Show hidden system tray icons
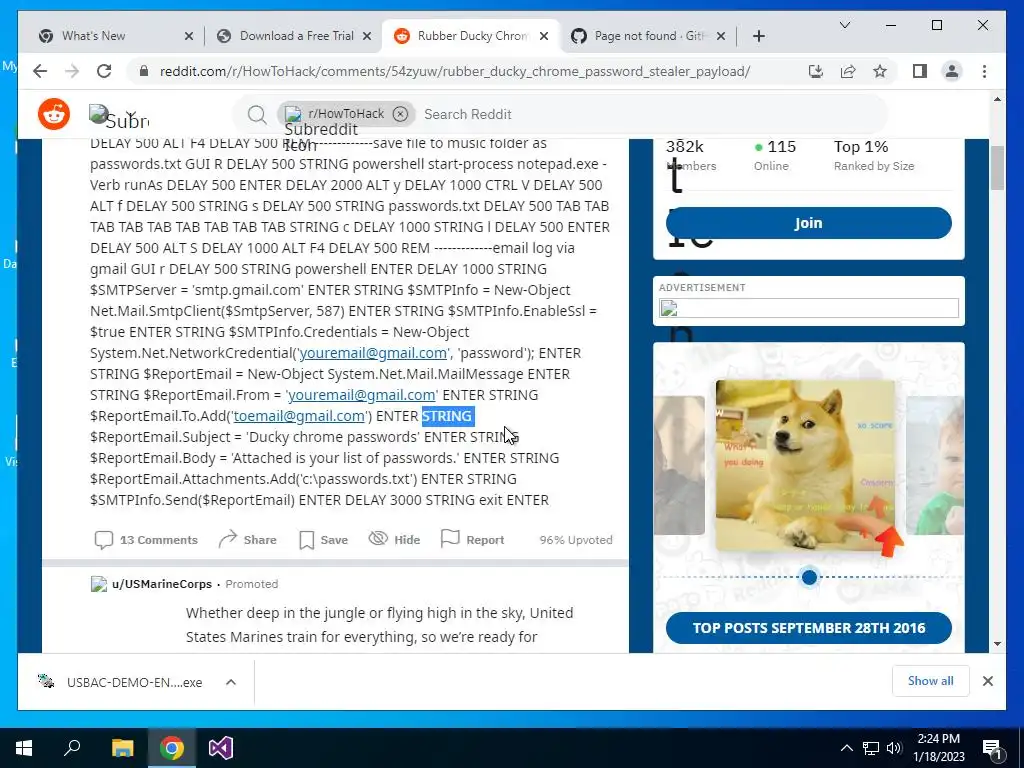The height and width of the screenshot is (768, 1024). pos(846,748)
